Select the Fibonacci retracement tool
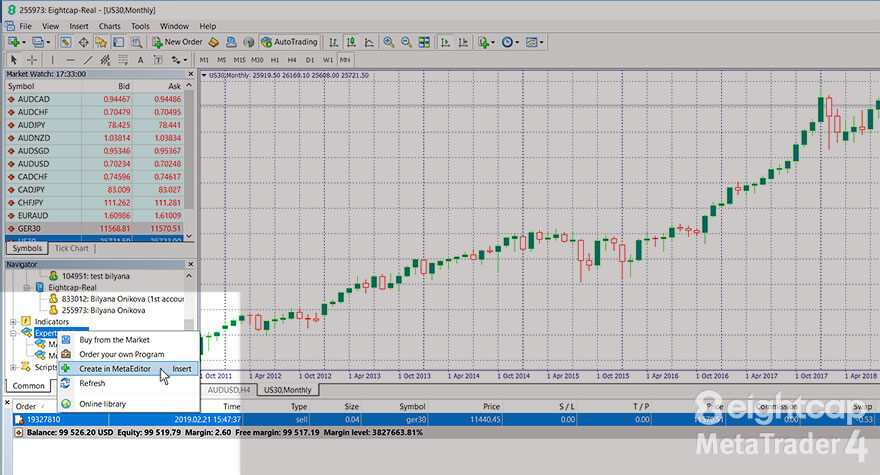The image size is (880, 475). [123, 60]
